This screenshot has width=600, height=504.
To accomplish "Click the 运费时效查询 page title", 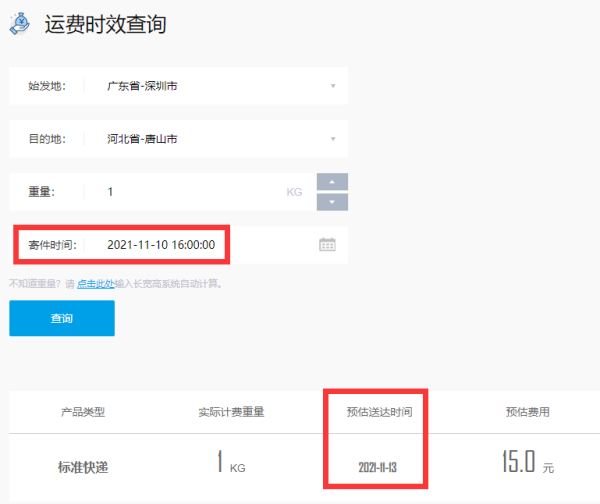I will [x=105, y=25].
